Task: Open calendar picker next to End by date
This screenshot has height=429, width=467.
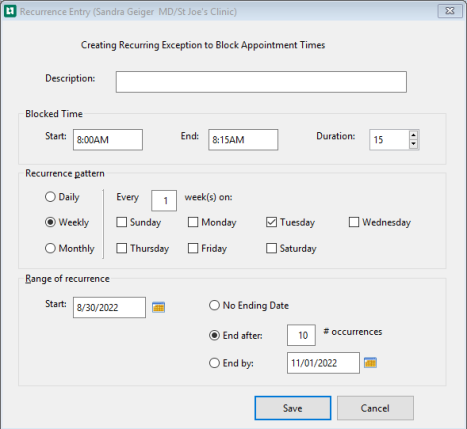Action: click(370, 362)
